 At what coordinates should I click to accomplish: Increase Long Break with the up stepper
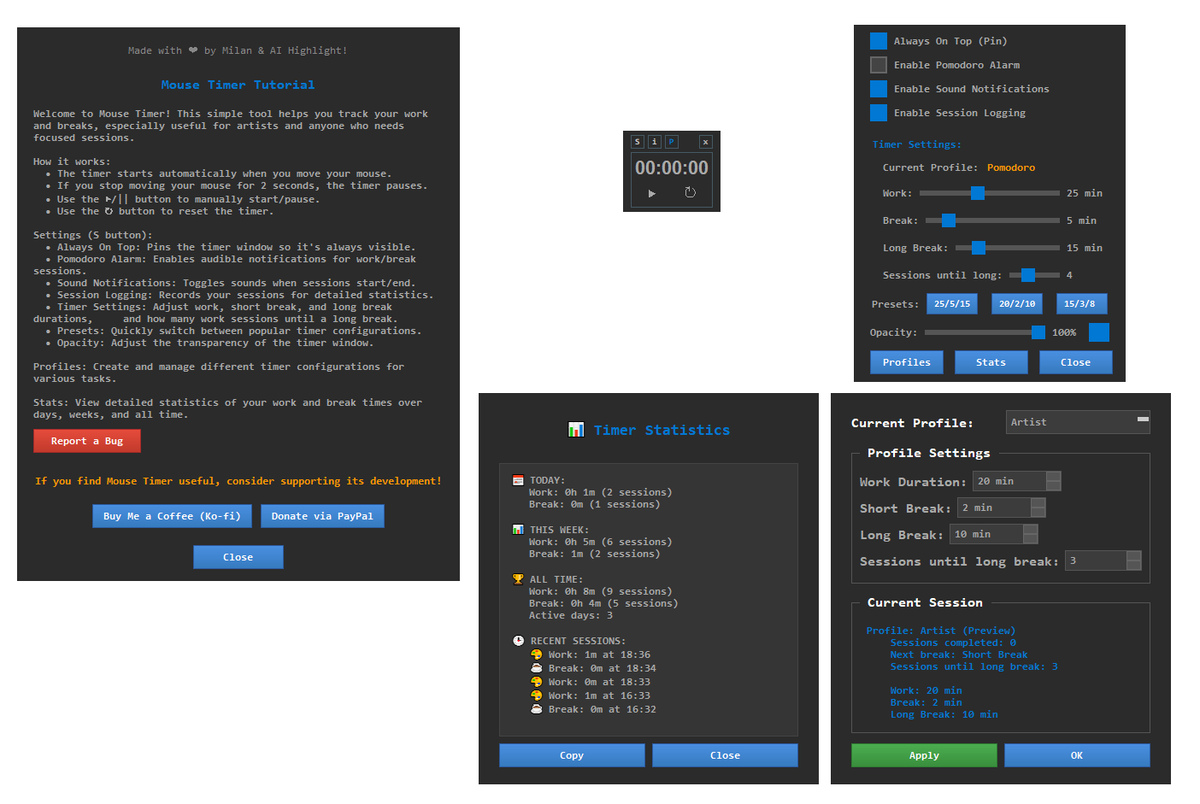point(1030,529)
